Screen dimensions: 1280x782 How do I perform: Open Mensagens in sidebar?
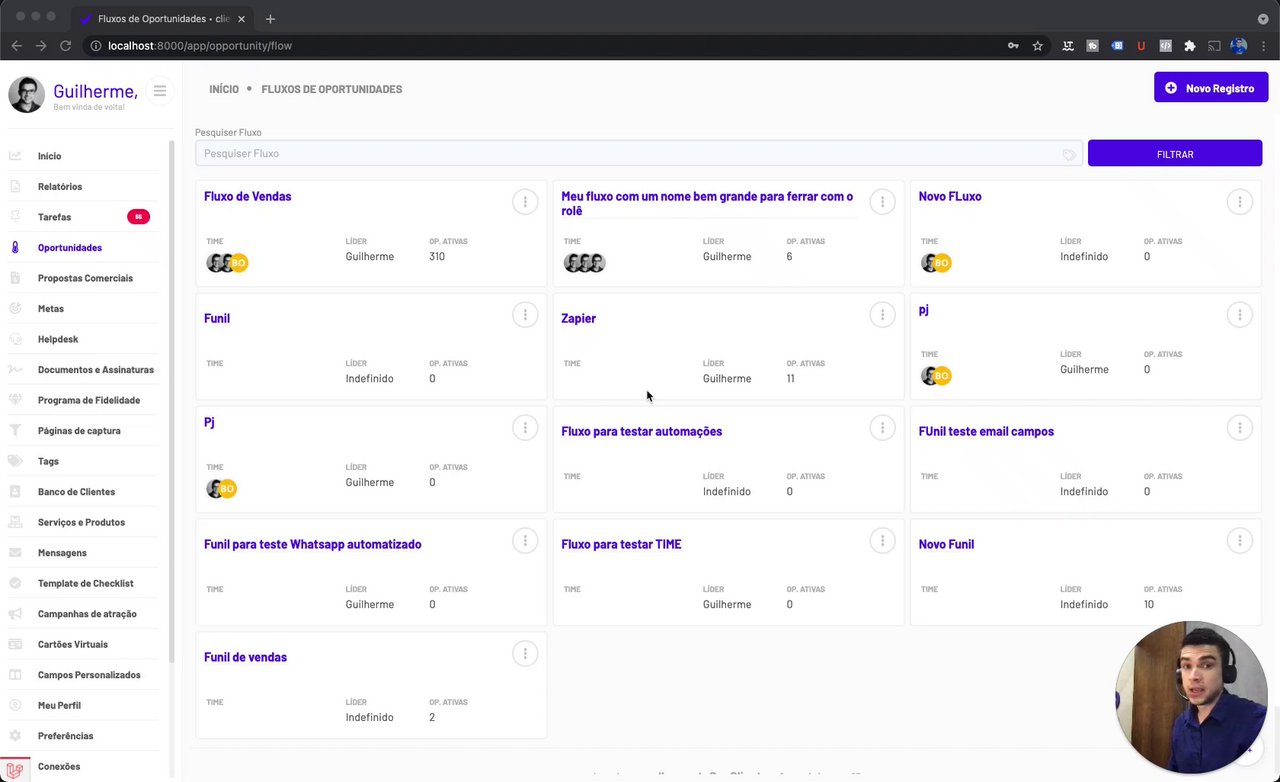click(x=62, y=553)
